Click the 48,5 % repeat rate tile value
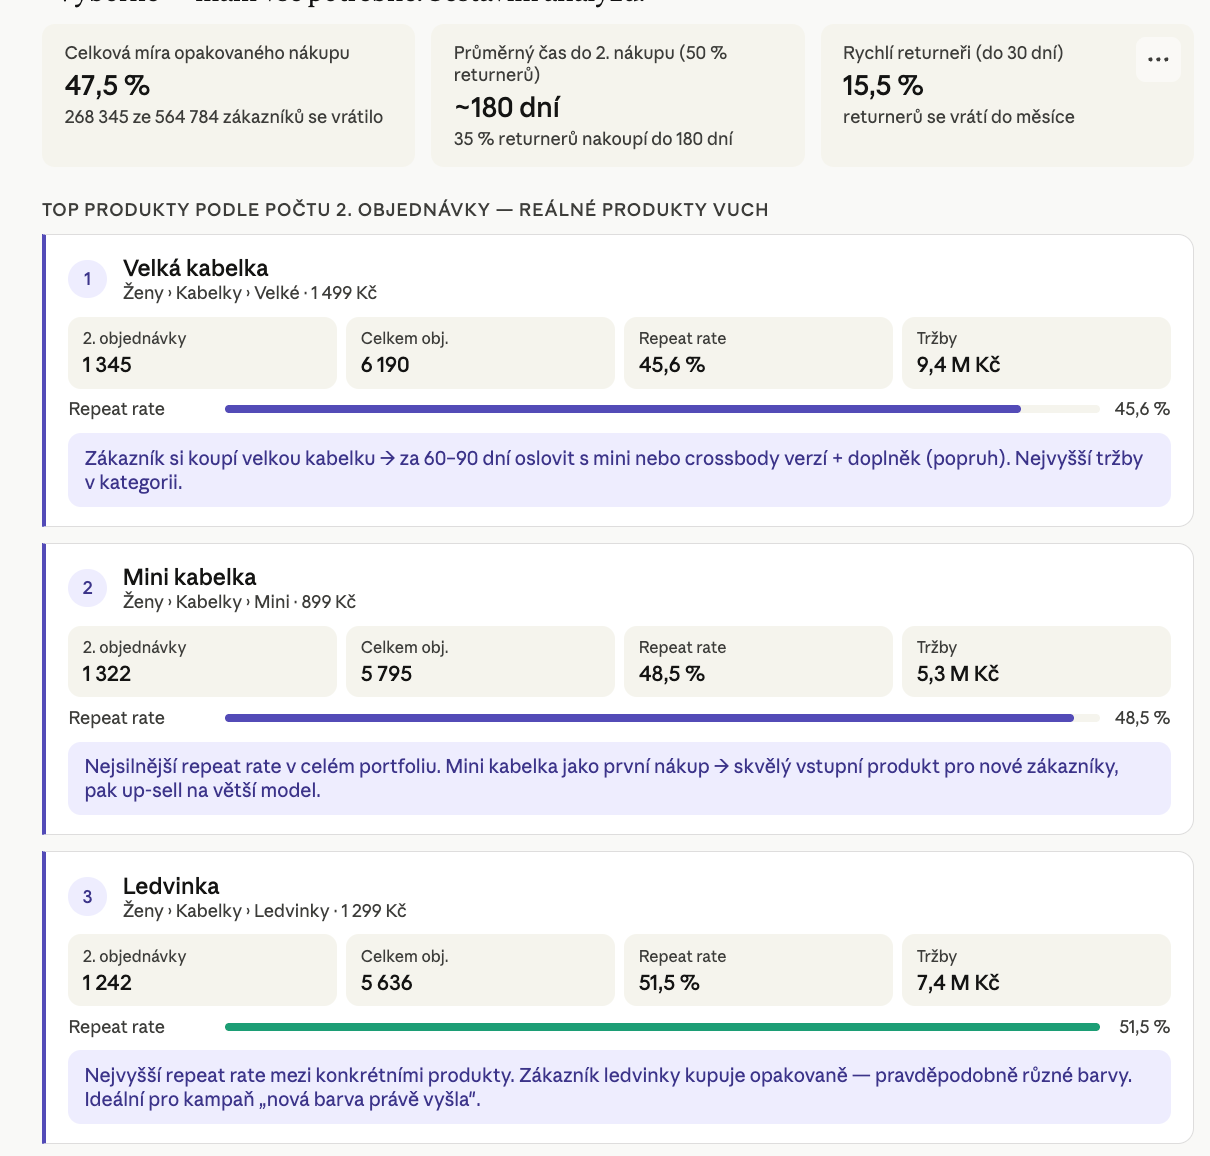The width and height of the screenshot is (1210, 1156). point(672,674)
